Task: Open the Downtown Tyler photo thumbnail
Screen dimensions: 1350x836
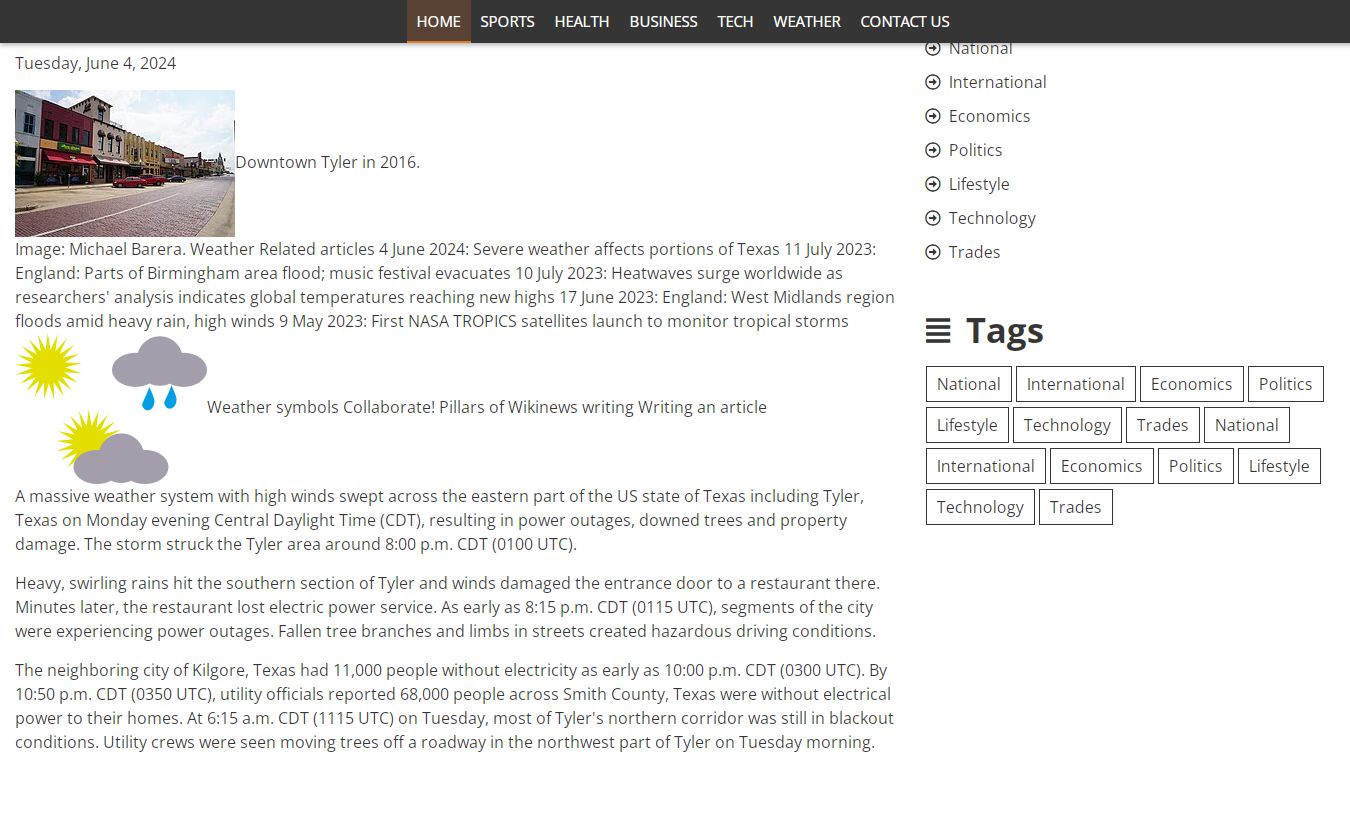Action: (x=125, y=163)
